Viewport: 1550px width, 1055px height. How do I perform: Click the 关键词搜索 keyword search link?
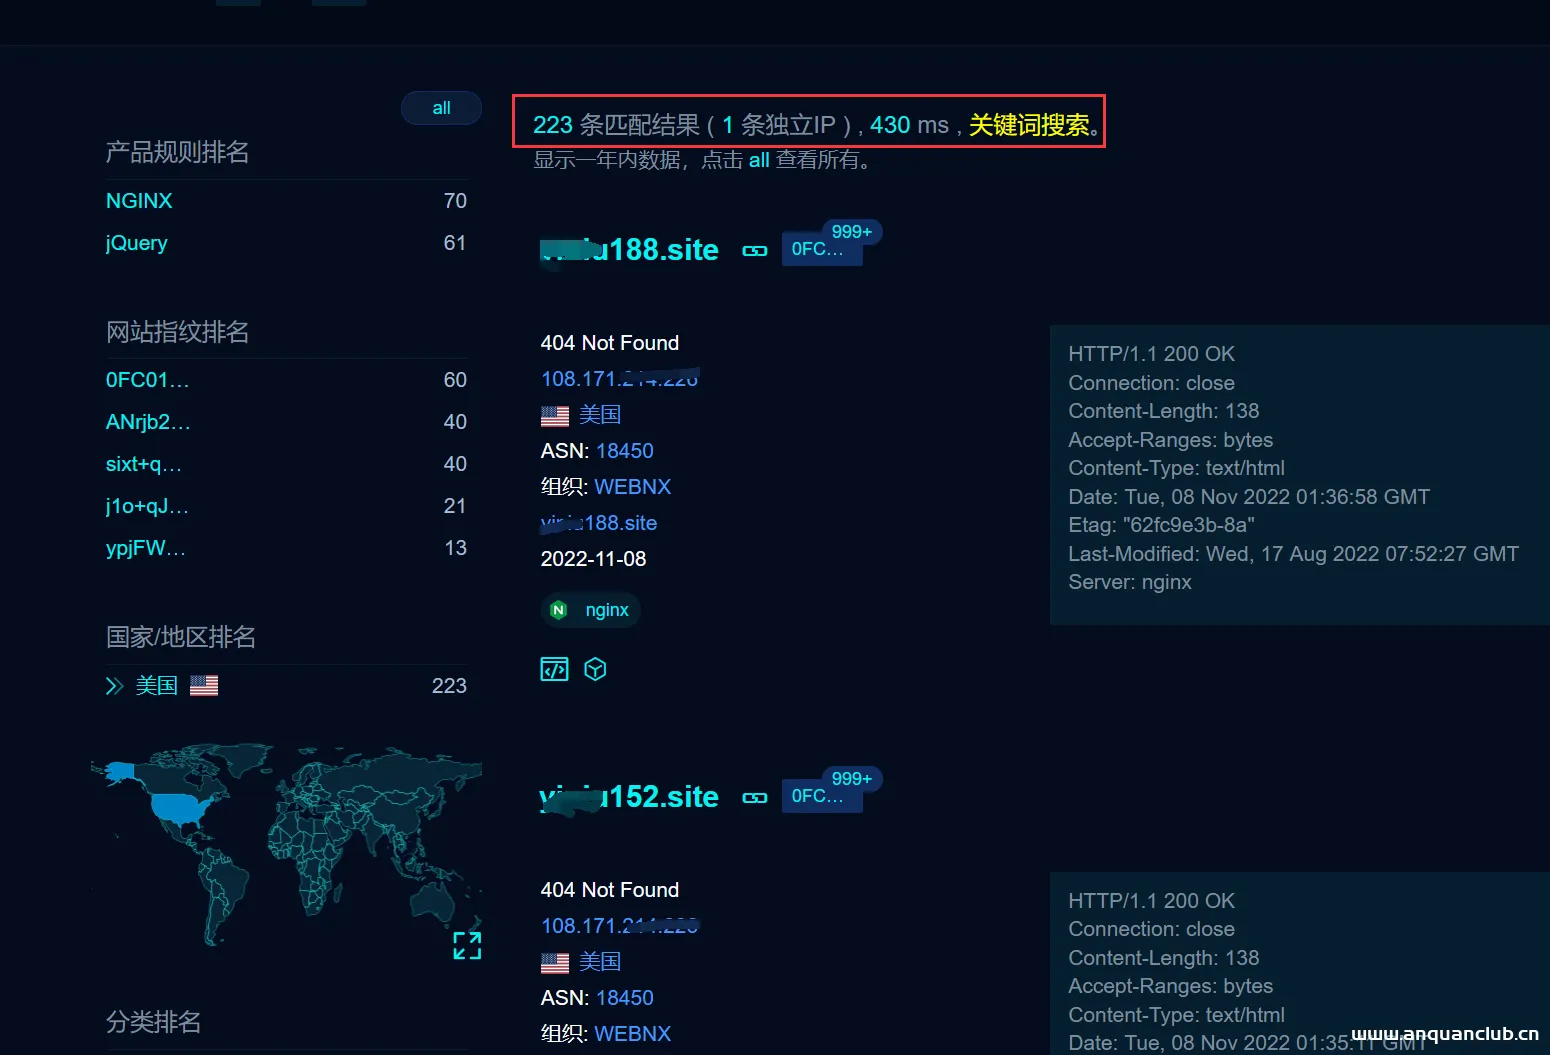click(1029, 125)
